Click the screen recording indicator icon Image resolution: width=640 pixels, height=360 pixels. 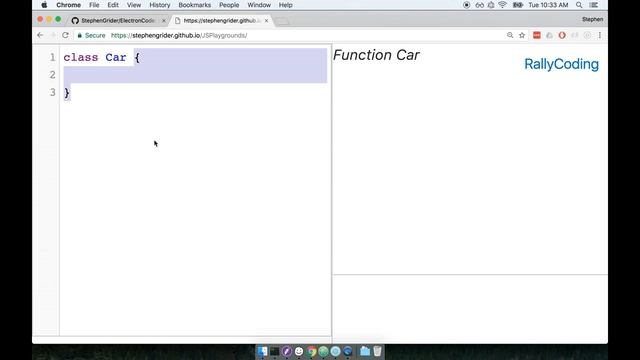click(x=467, y=5)
